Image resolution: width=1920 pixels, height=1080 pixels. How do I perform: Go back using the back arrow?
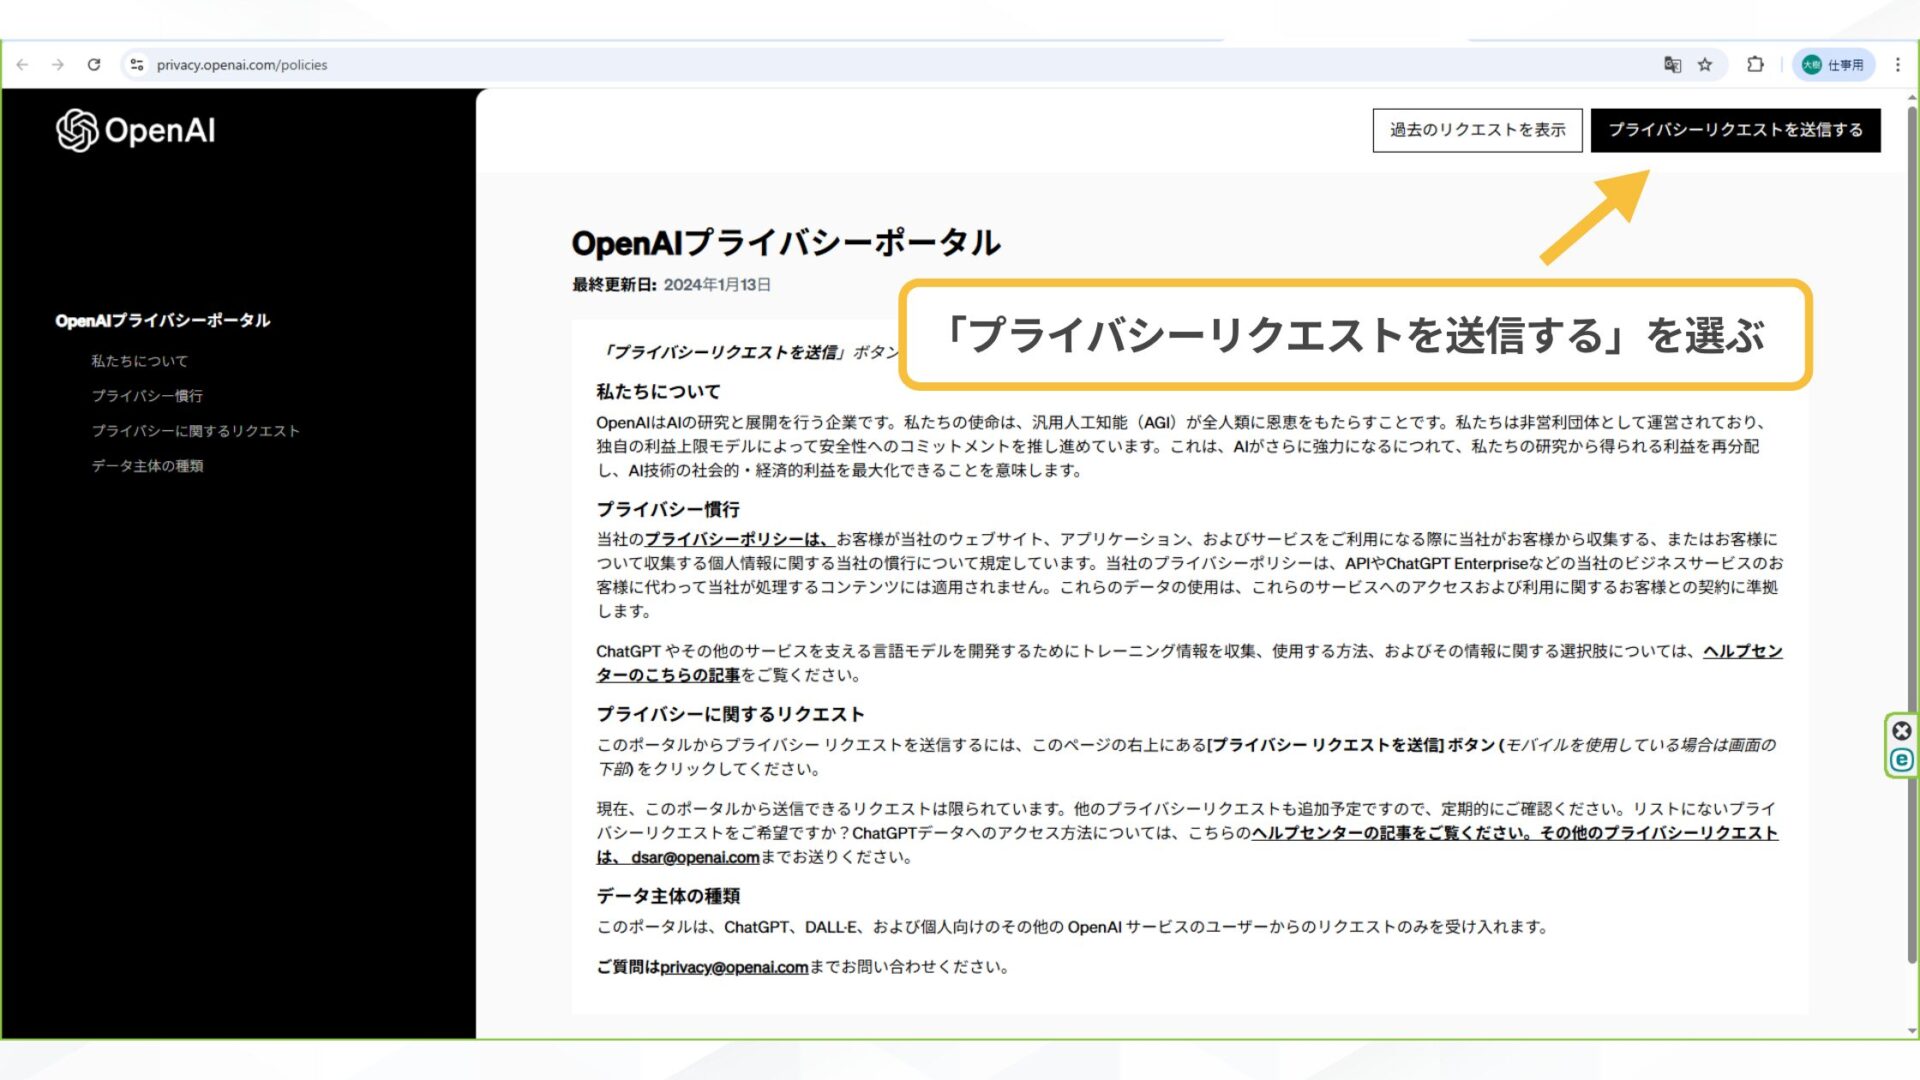(22, 64)
